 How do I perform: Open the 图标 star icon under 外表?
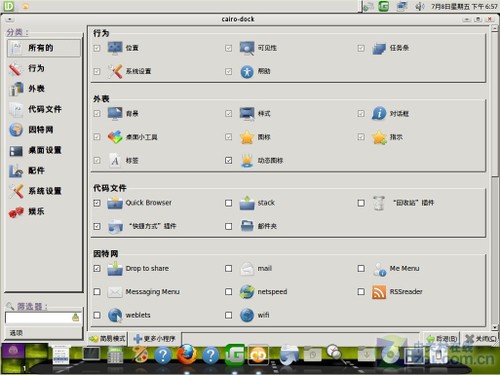click(247, 137)
